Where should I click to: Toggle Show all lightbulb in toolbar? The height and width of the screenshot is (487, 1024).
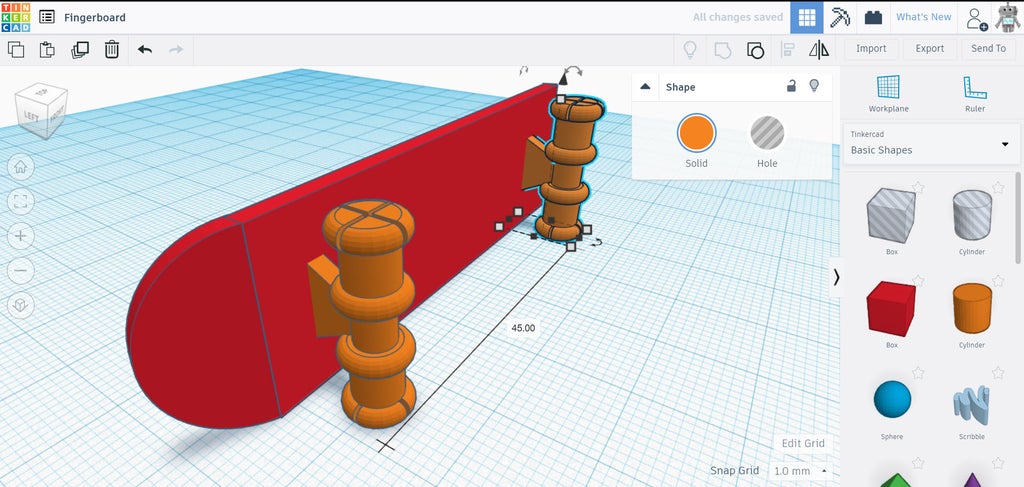(x=690, y=50)
